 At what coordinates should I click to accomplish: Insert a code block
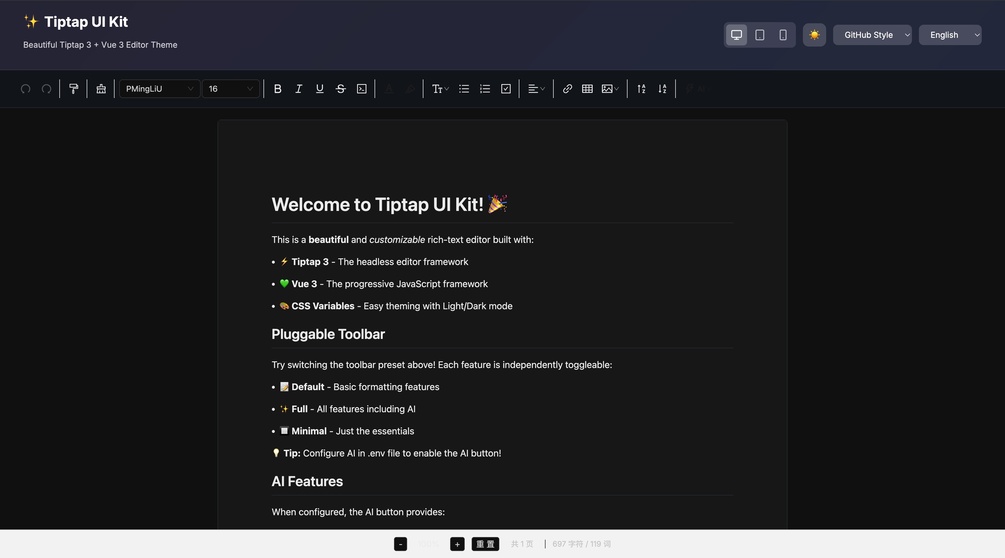(x=361, y=89)
